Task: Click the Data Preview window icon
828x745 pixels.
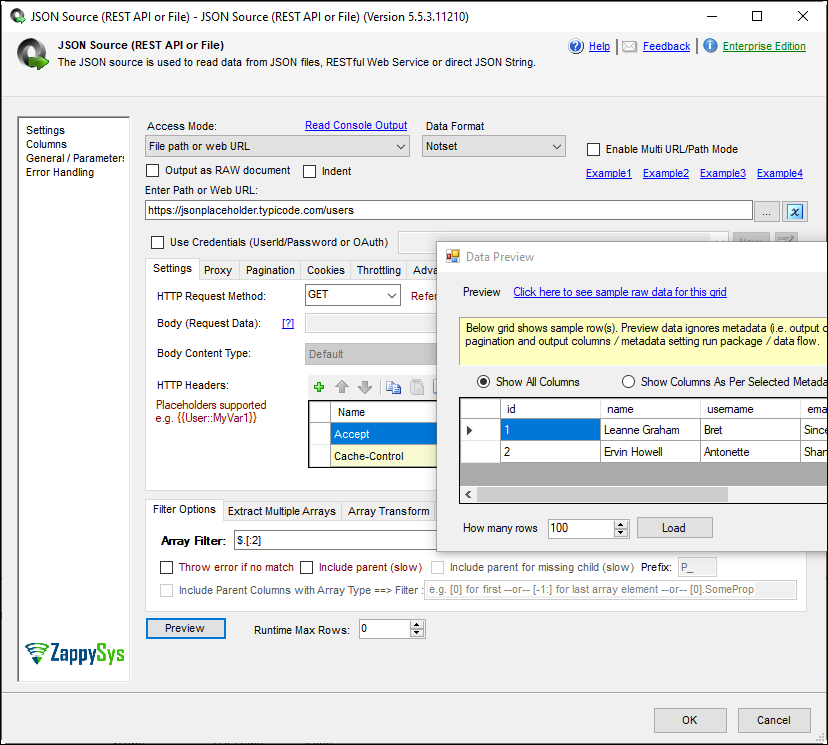Action: [453, 257]
